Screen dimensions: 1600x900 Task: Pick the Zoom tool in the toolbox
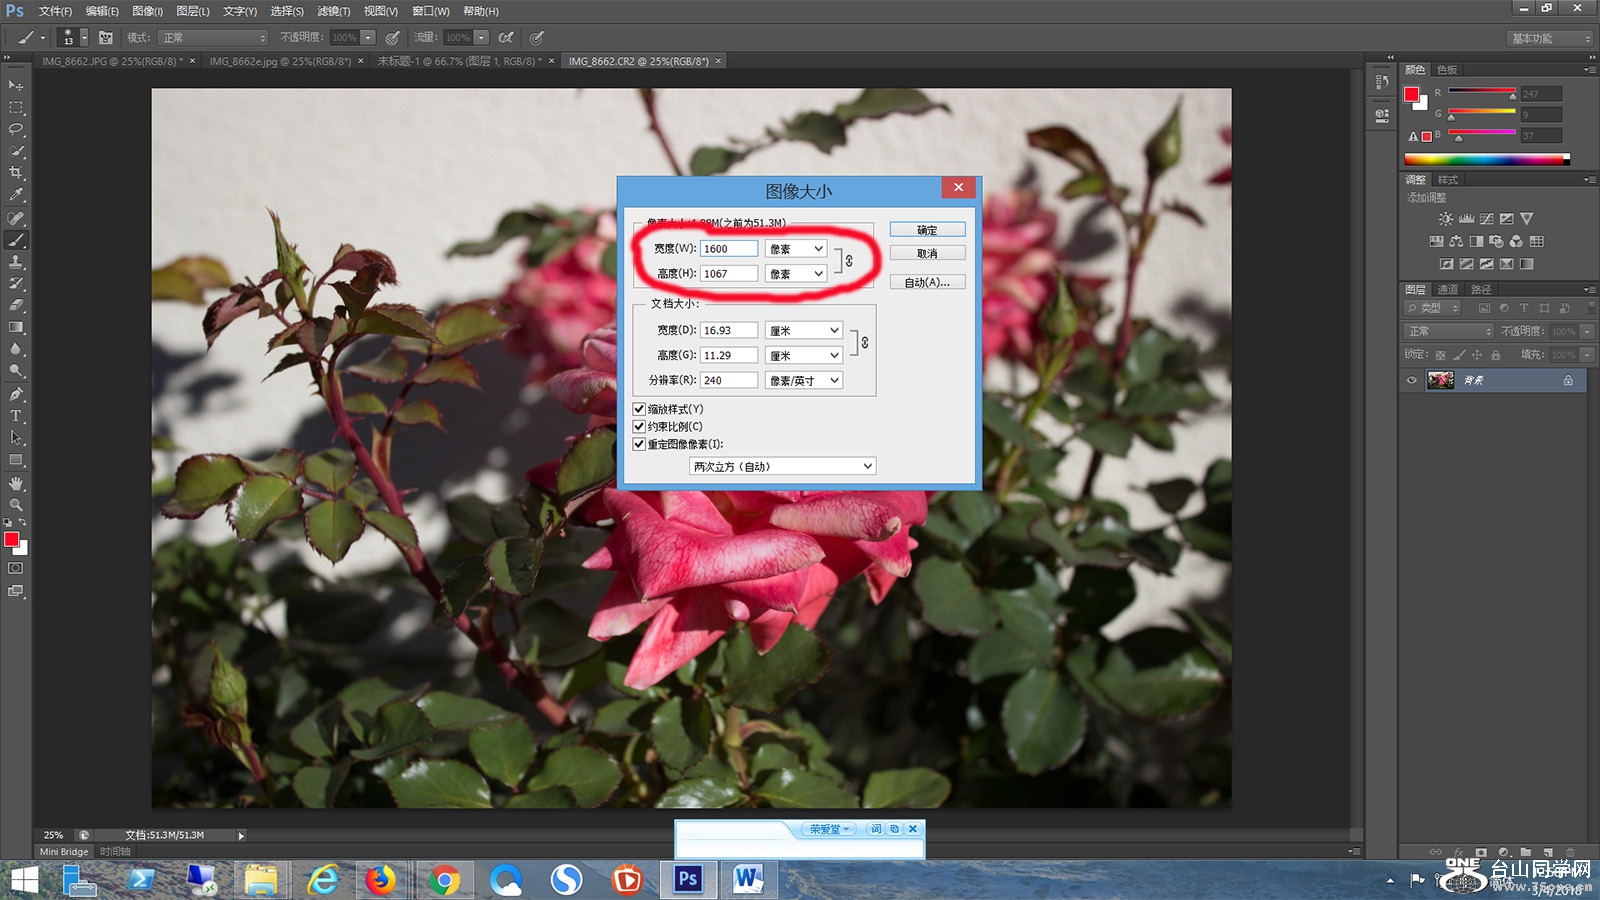click(x=16, y=505)
